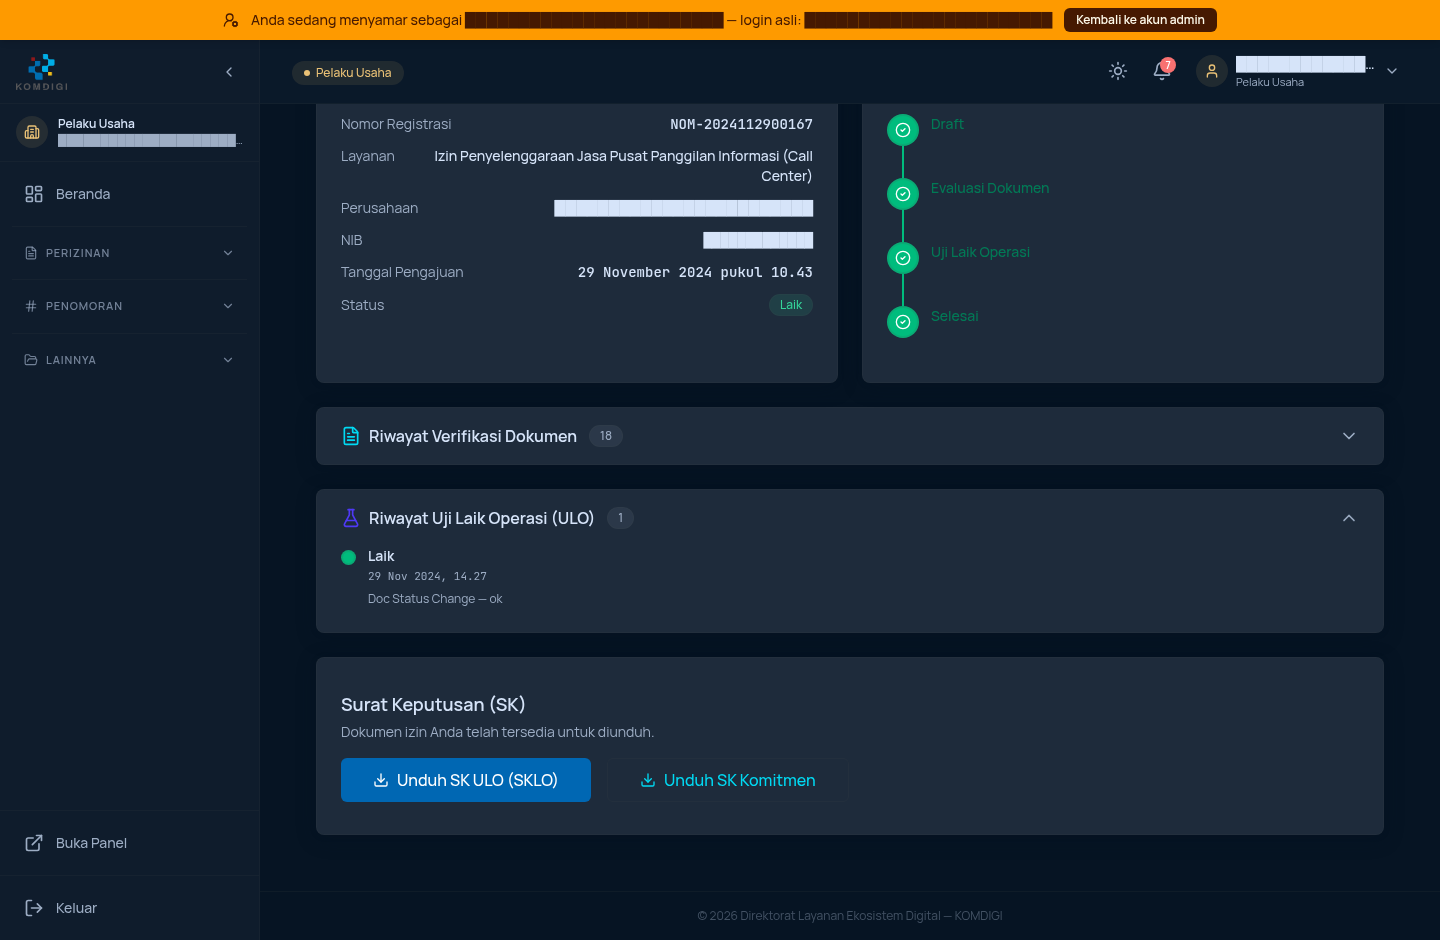Collapse the sidebar with the left chevron
Image resolution: width=1440 pixels, height=940 pixels.
[x=229, y=72]
